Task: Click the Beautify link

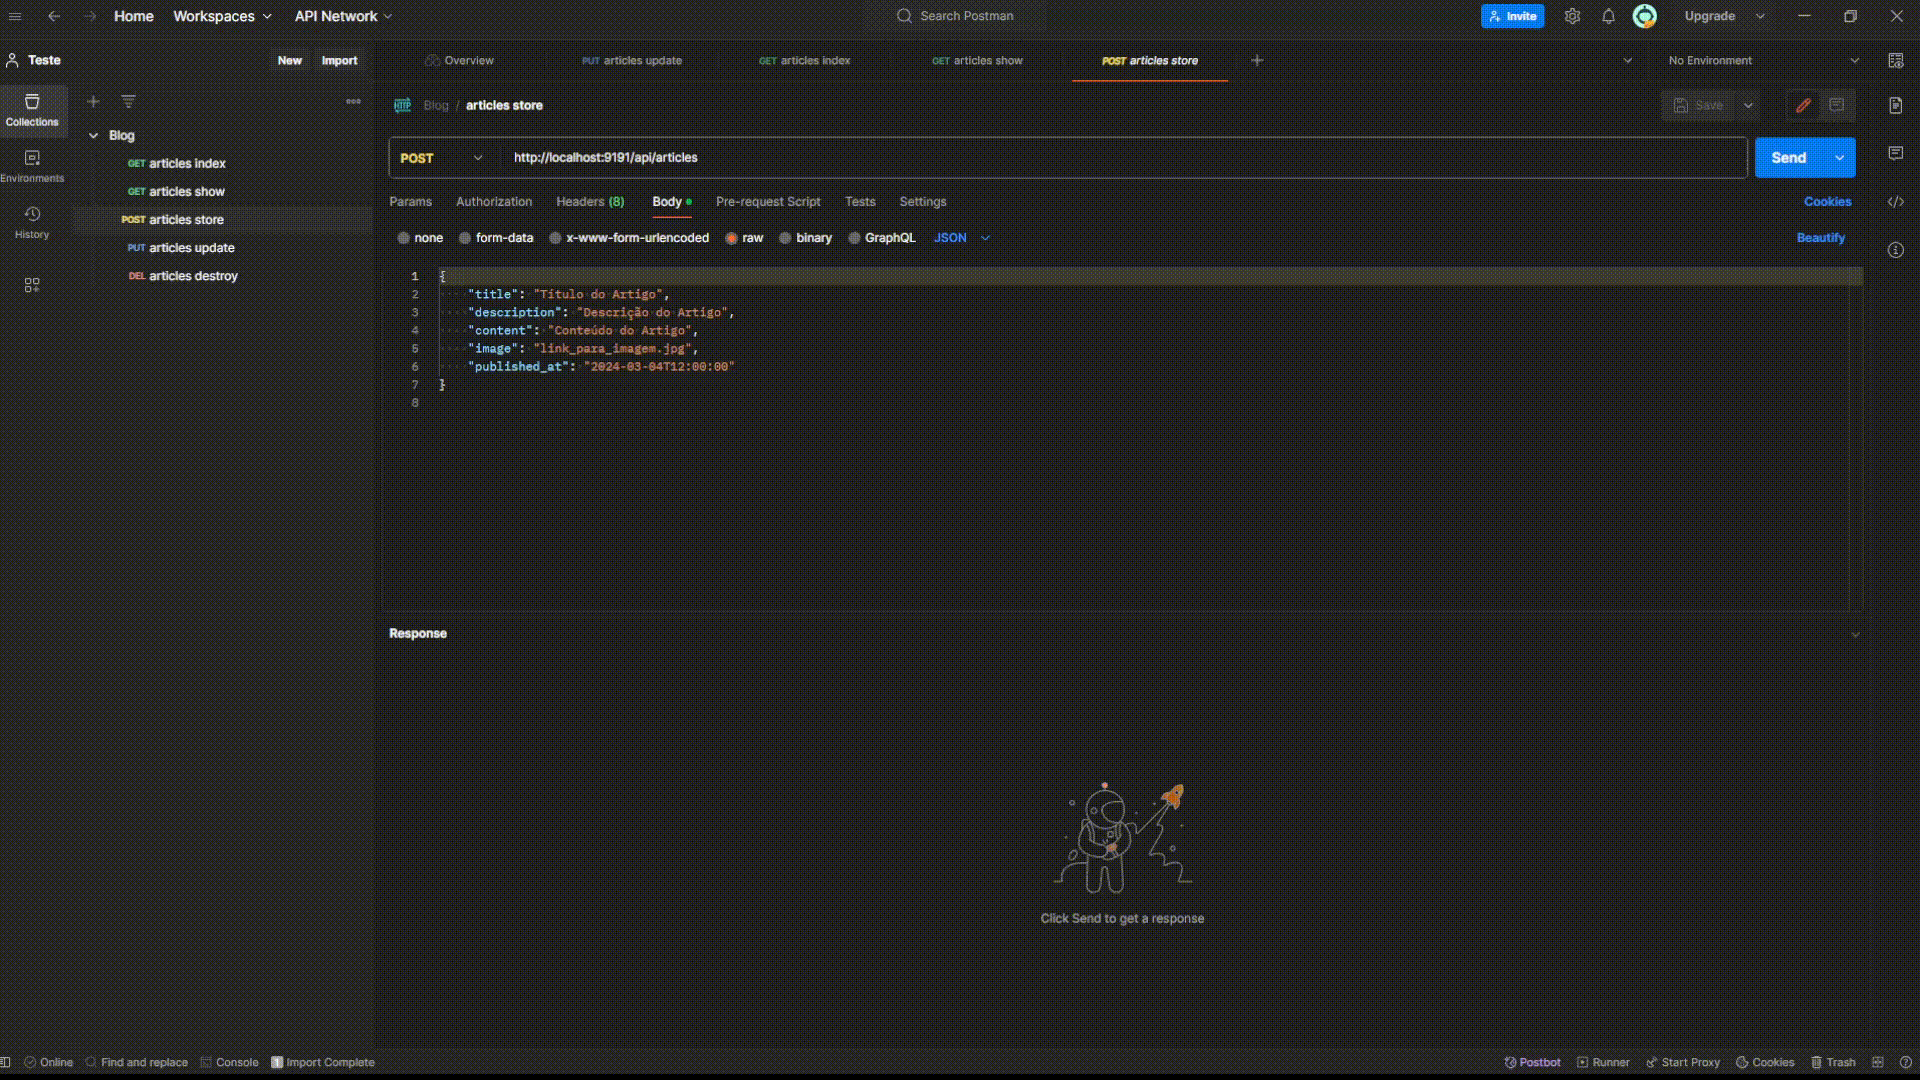Action: point(1820,238)
